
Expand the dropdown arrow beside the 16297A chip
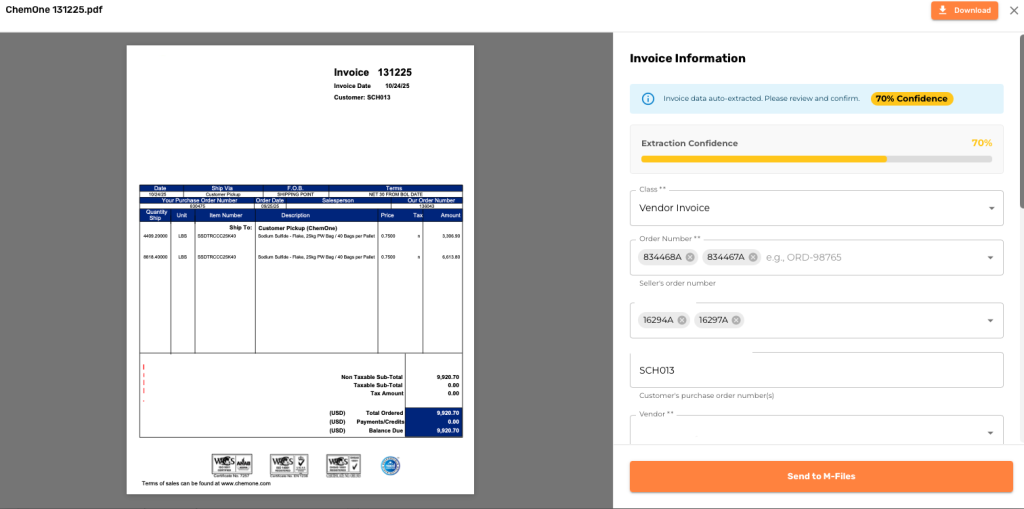coord(990,320)
